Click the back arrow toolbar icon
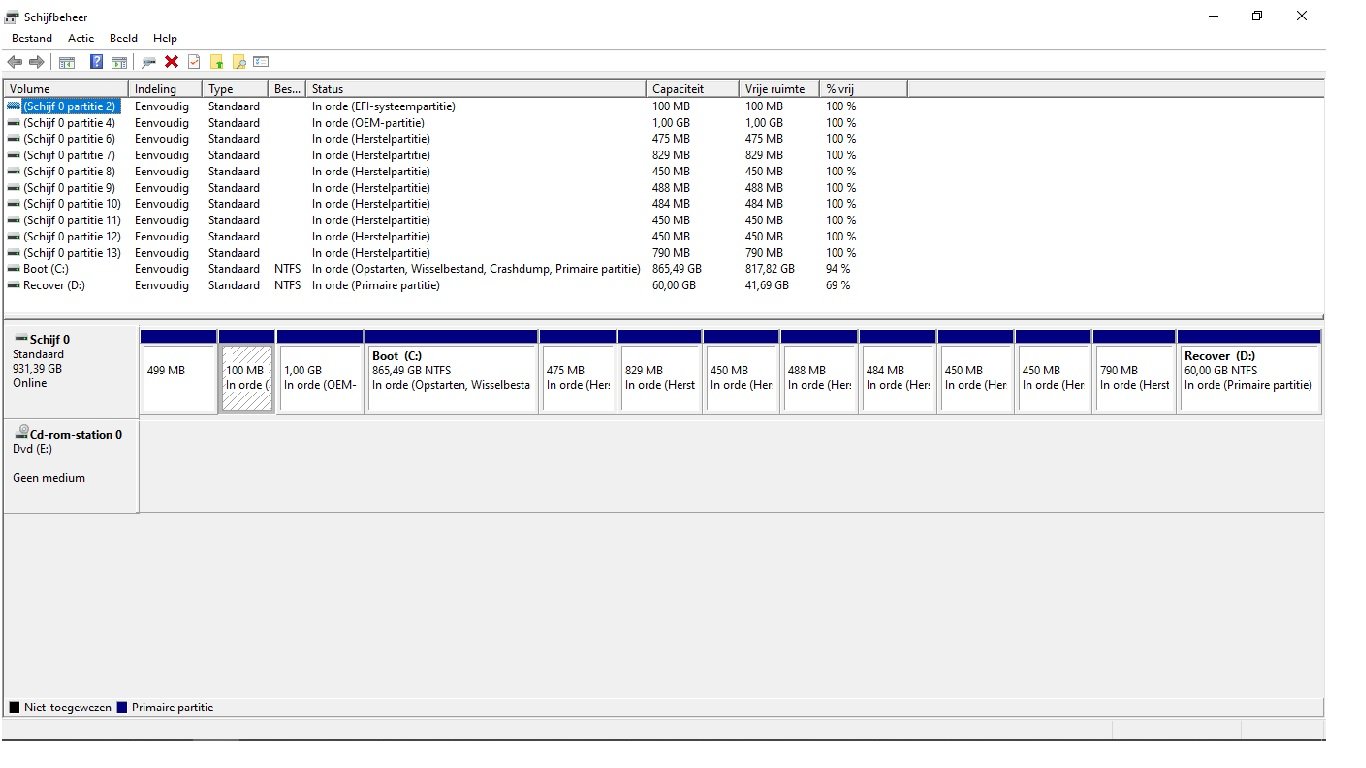The image size is (1366, 768). click(15, 62)
